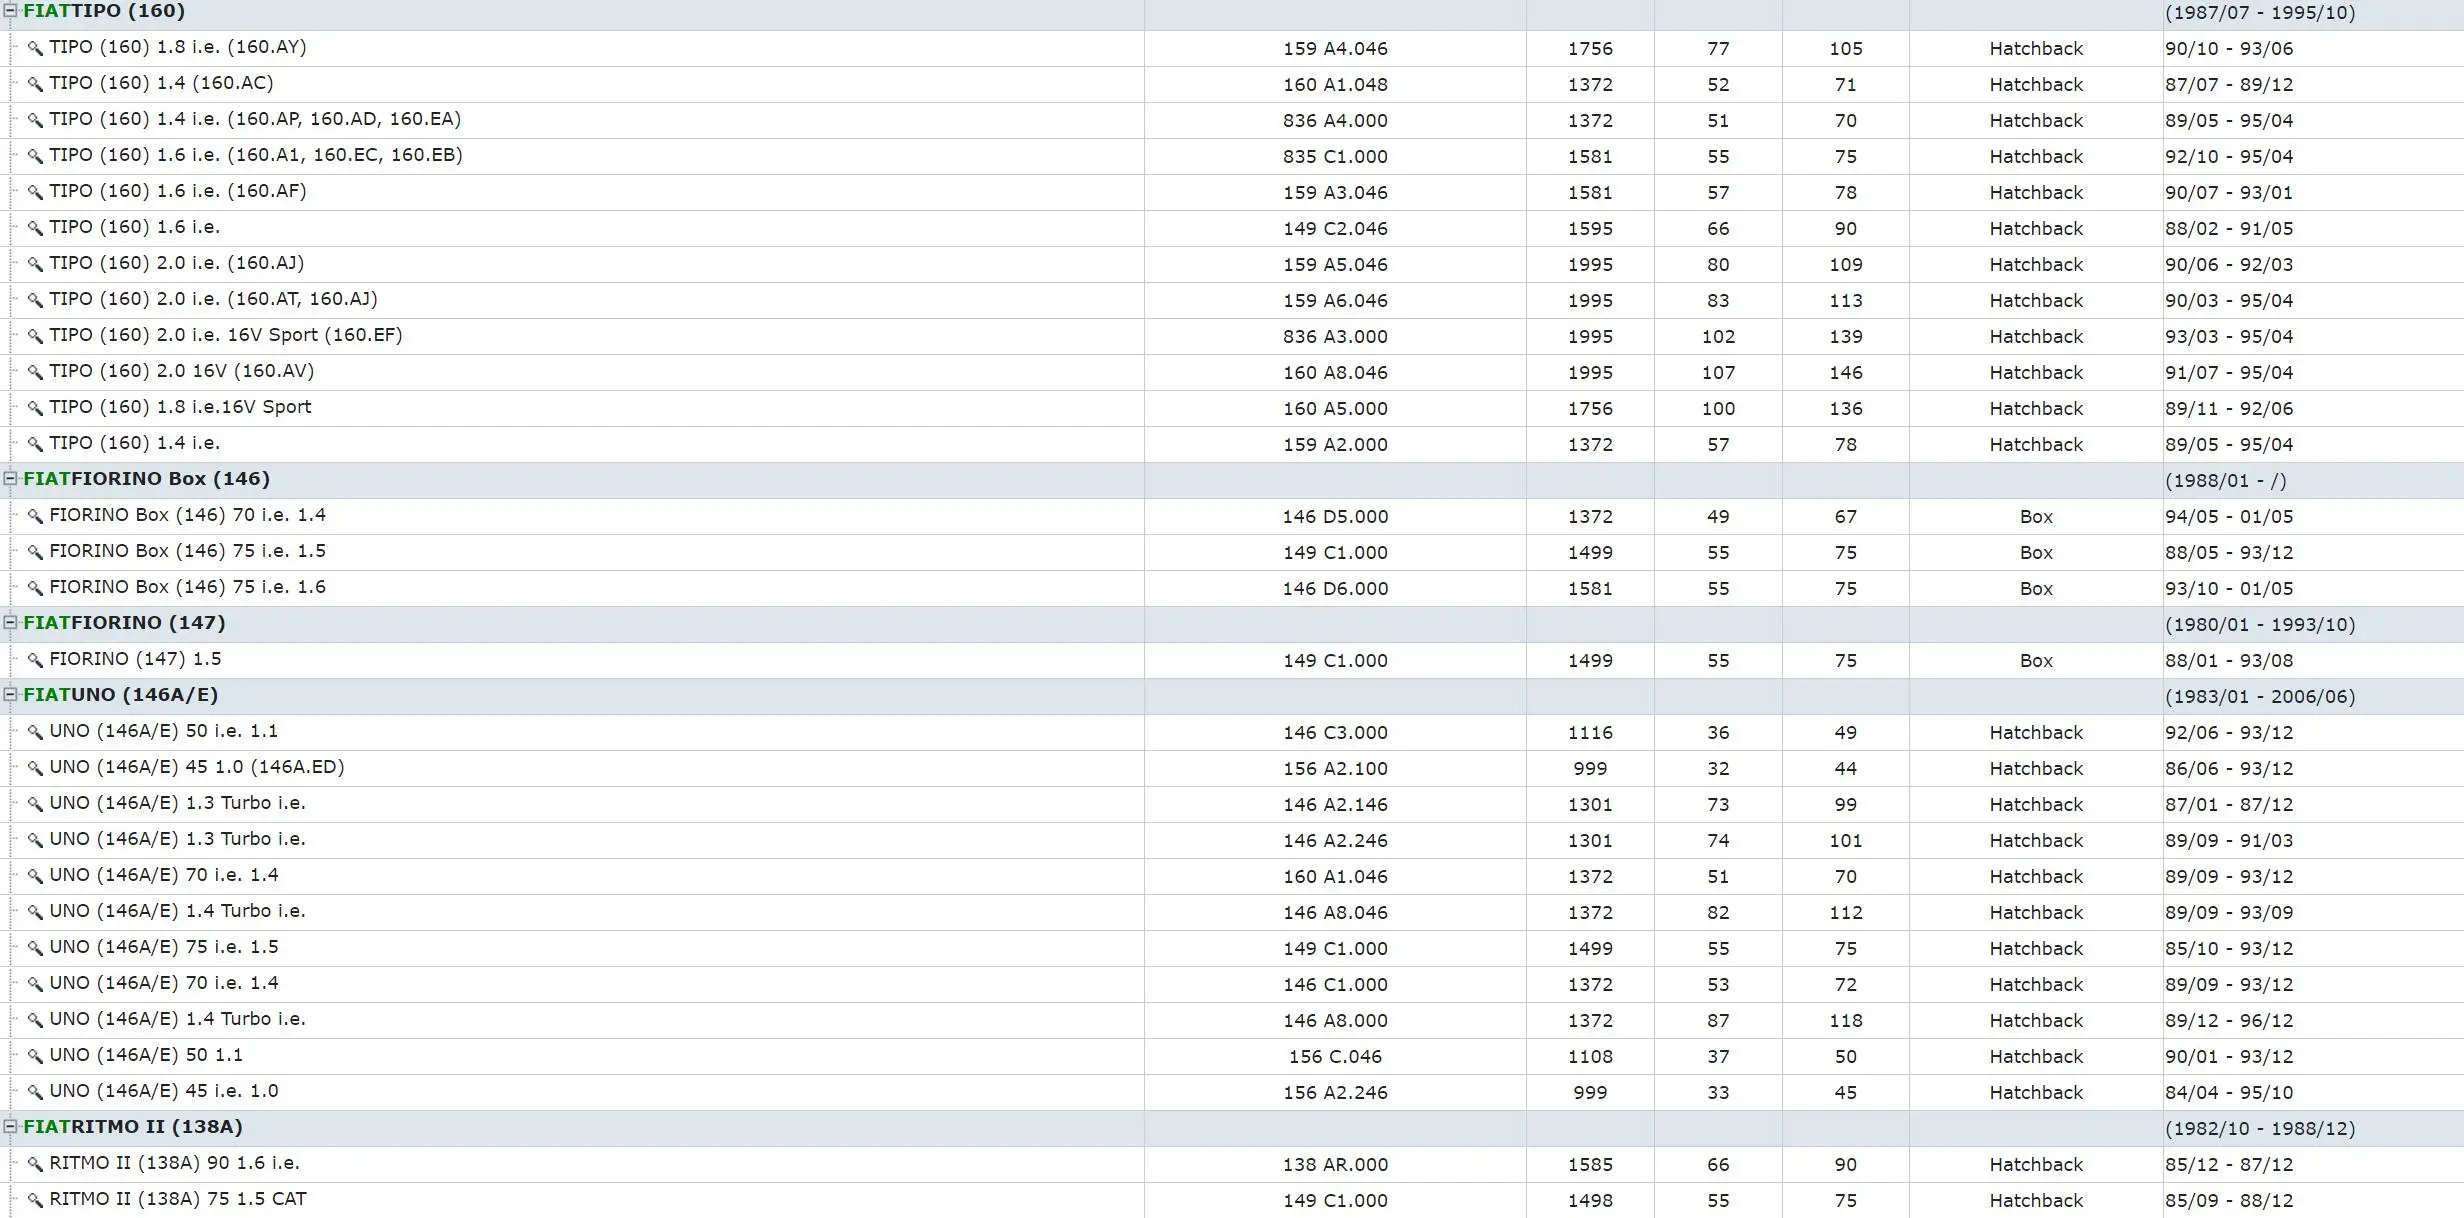
Task: Collapse the FIAT FIORINO (147) group
Action: point(11,622)
